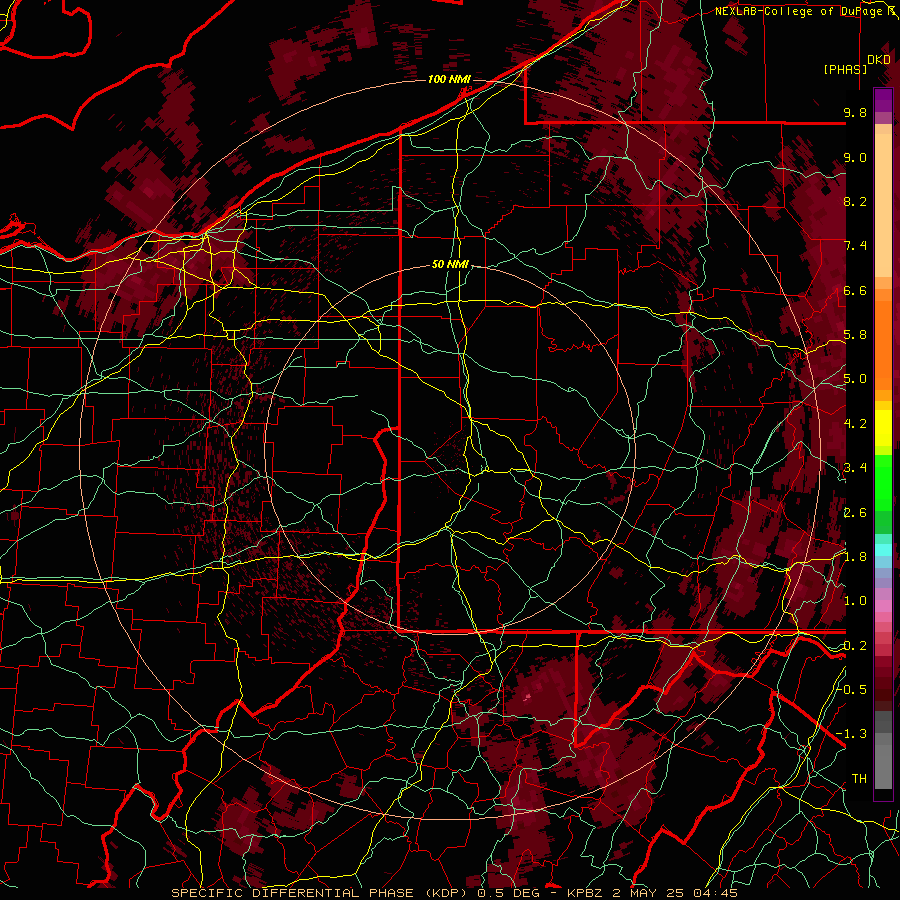Click the 3.4 scale value
The width and height of the screenshot is (900, 900).
tap(855, 468)
